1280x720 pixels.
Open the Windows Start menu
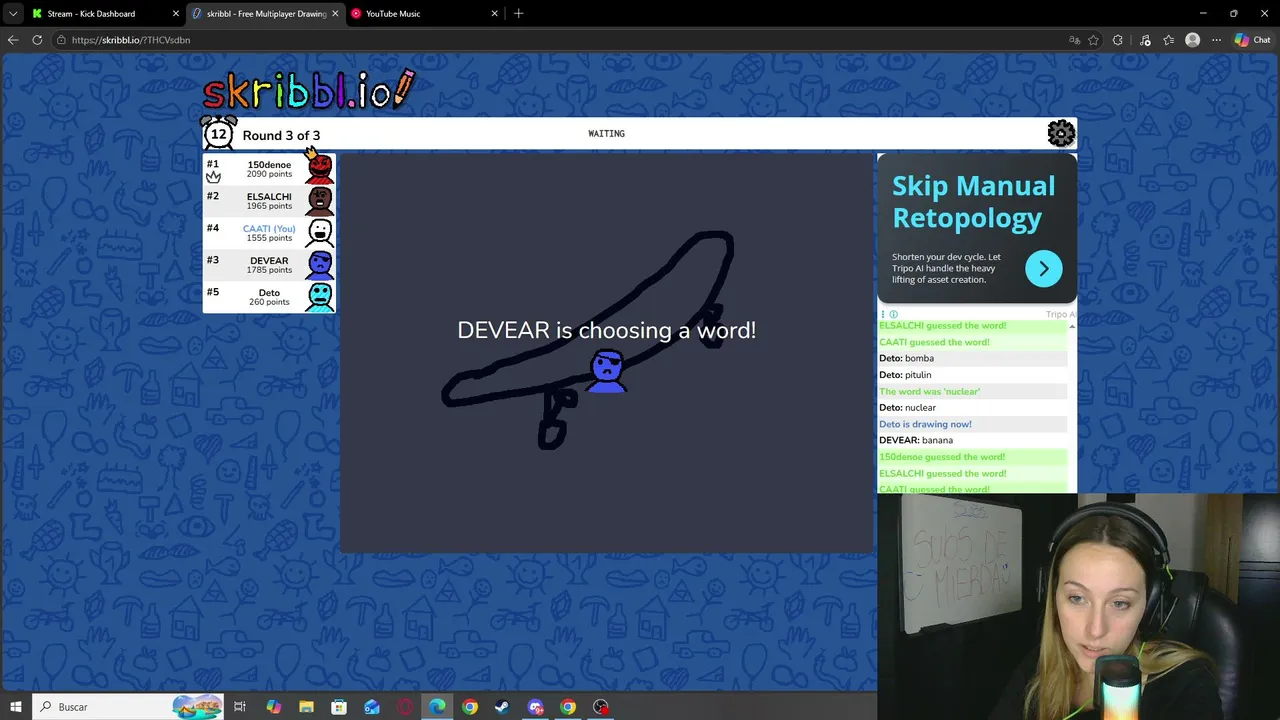pyautogui.click(x=16, y=707)
